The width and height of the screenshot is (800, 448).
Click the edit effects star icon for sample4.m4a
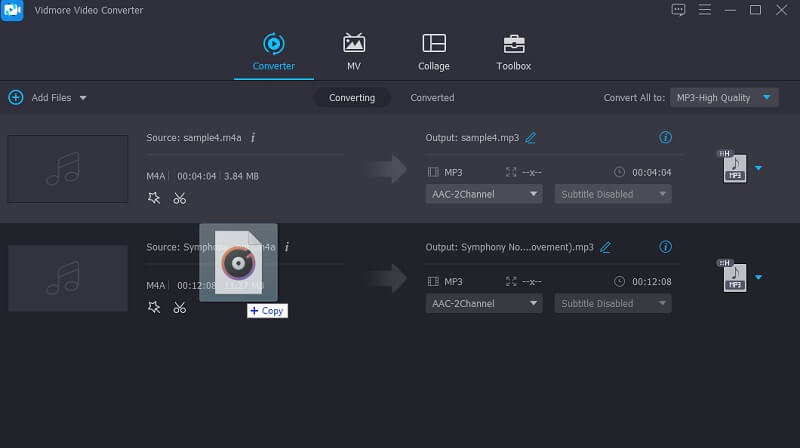[153, 198]
